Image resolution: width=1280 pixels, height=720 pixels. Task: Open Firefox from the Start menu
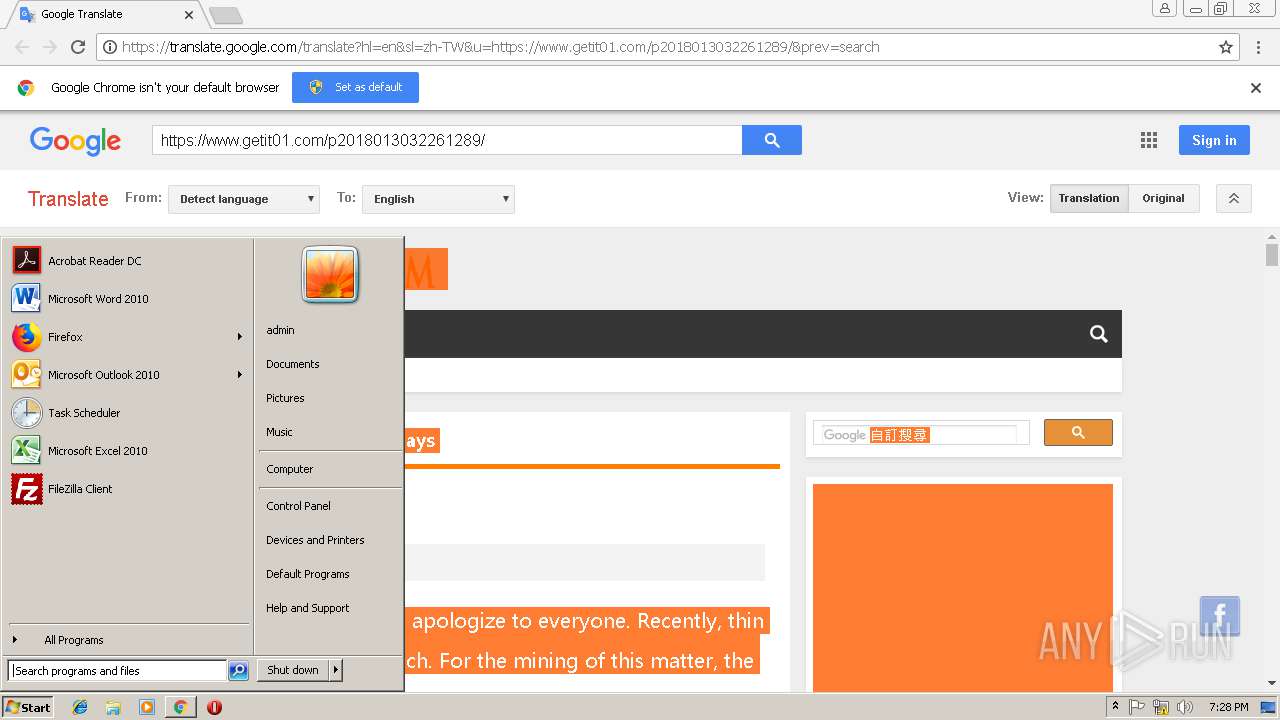point(127,337)
